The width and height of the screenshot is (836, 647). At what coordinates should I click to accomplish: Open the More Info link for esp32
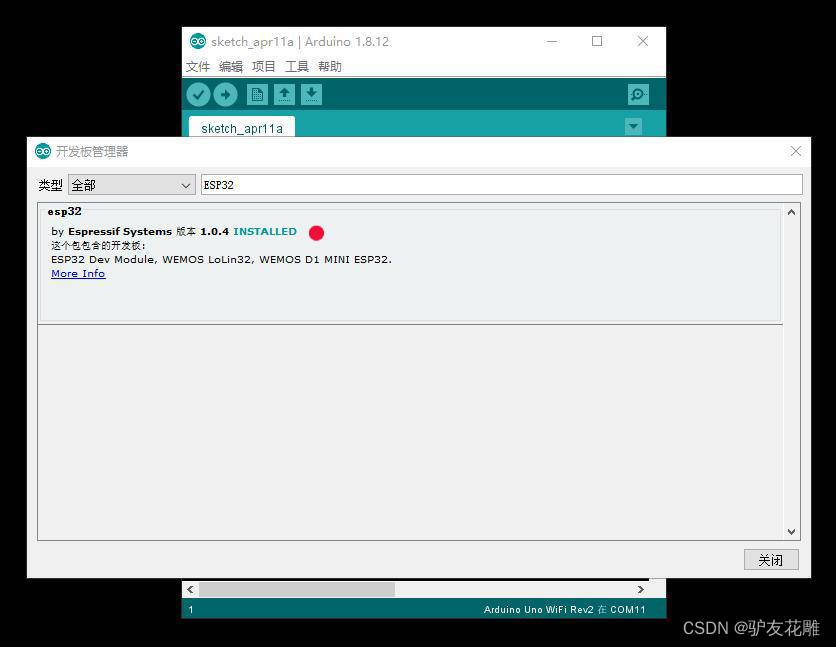click(78, 273)
